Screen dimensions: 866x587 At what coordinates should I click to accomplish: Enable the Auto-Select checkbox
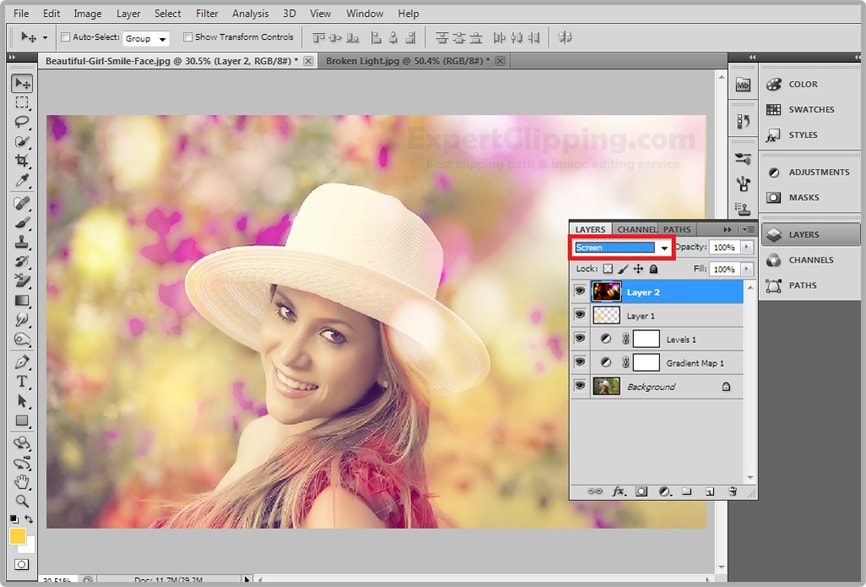(66, 38)
